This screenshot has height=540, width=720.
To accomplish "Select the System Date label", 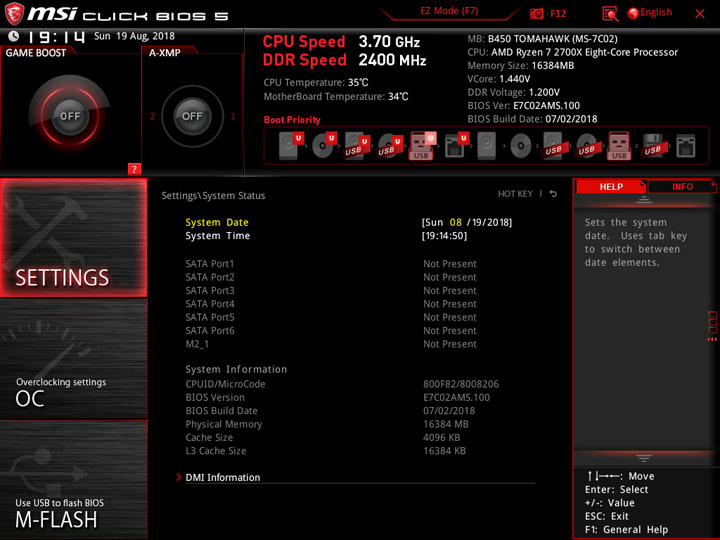I will 217,222.
